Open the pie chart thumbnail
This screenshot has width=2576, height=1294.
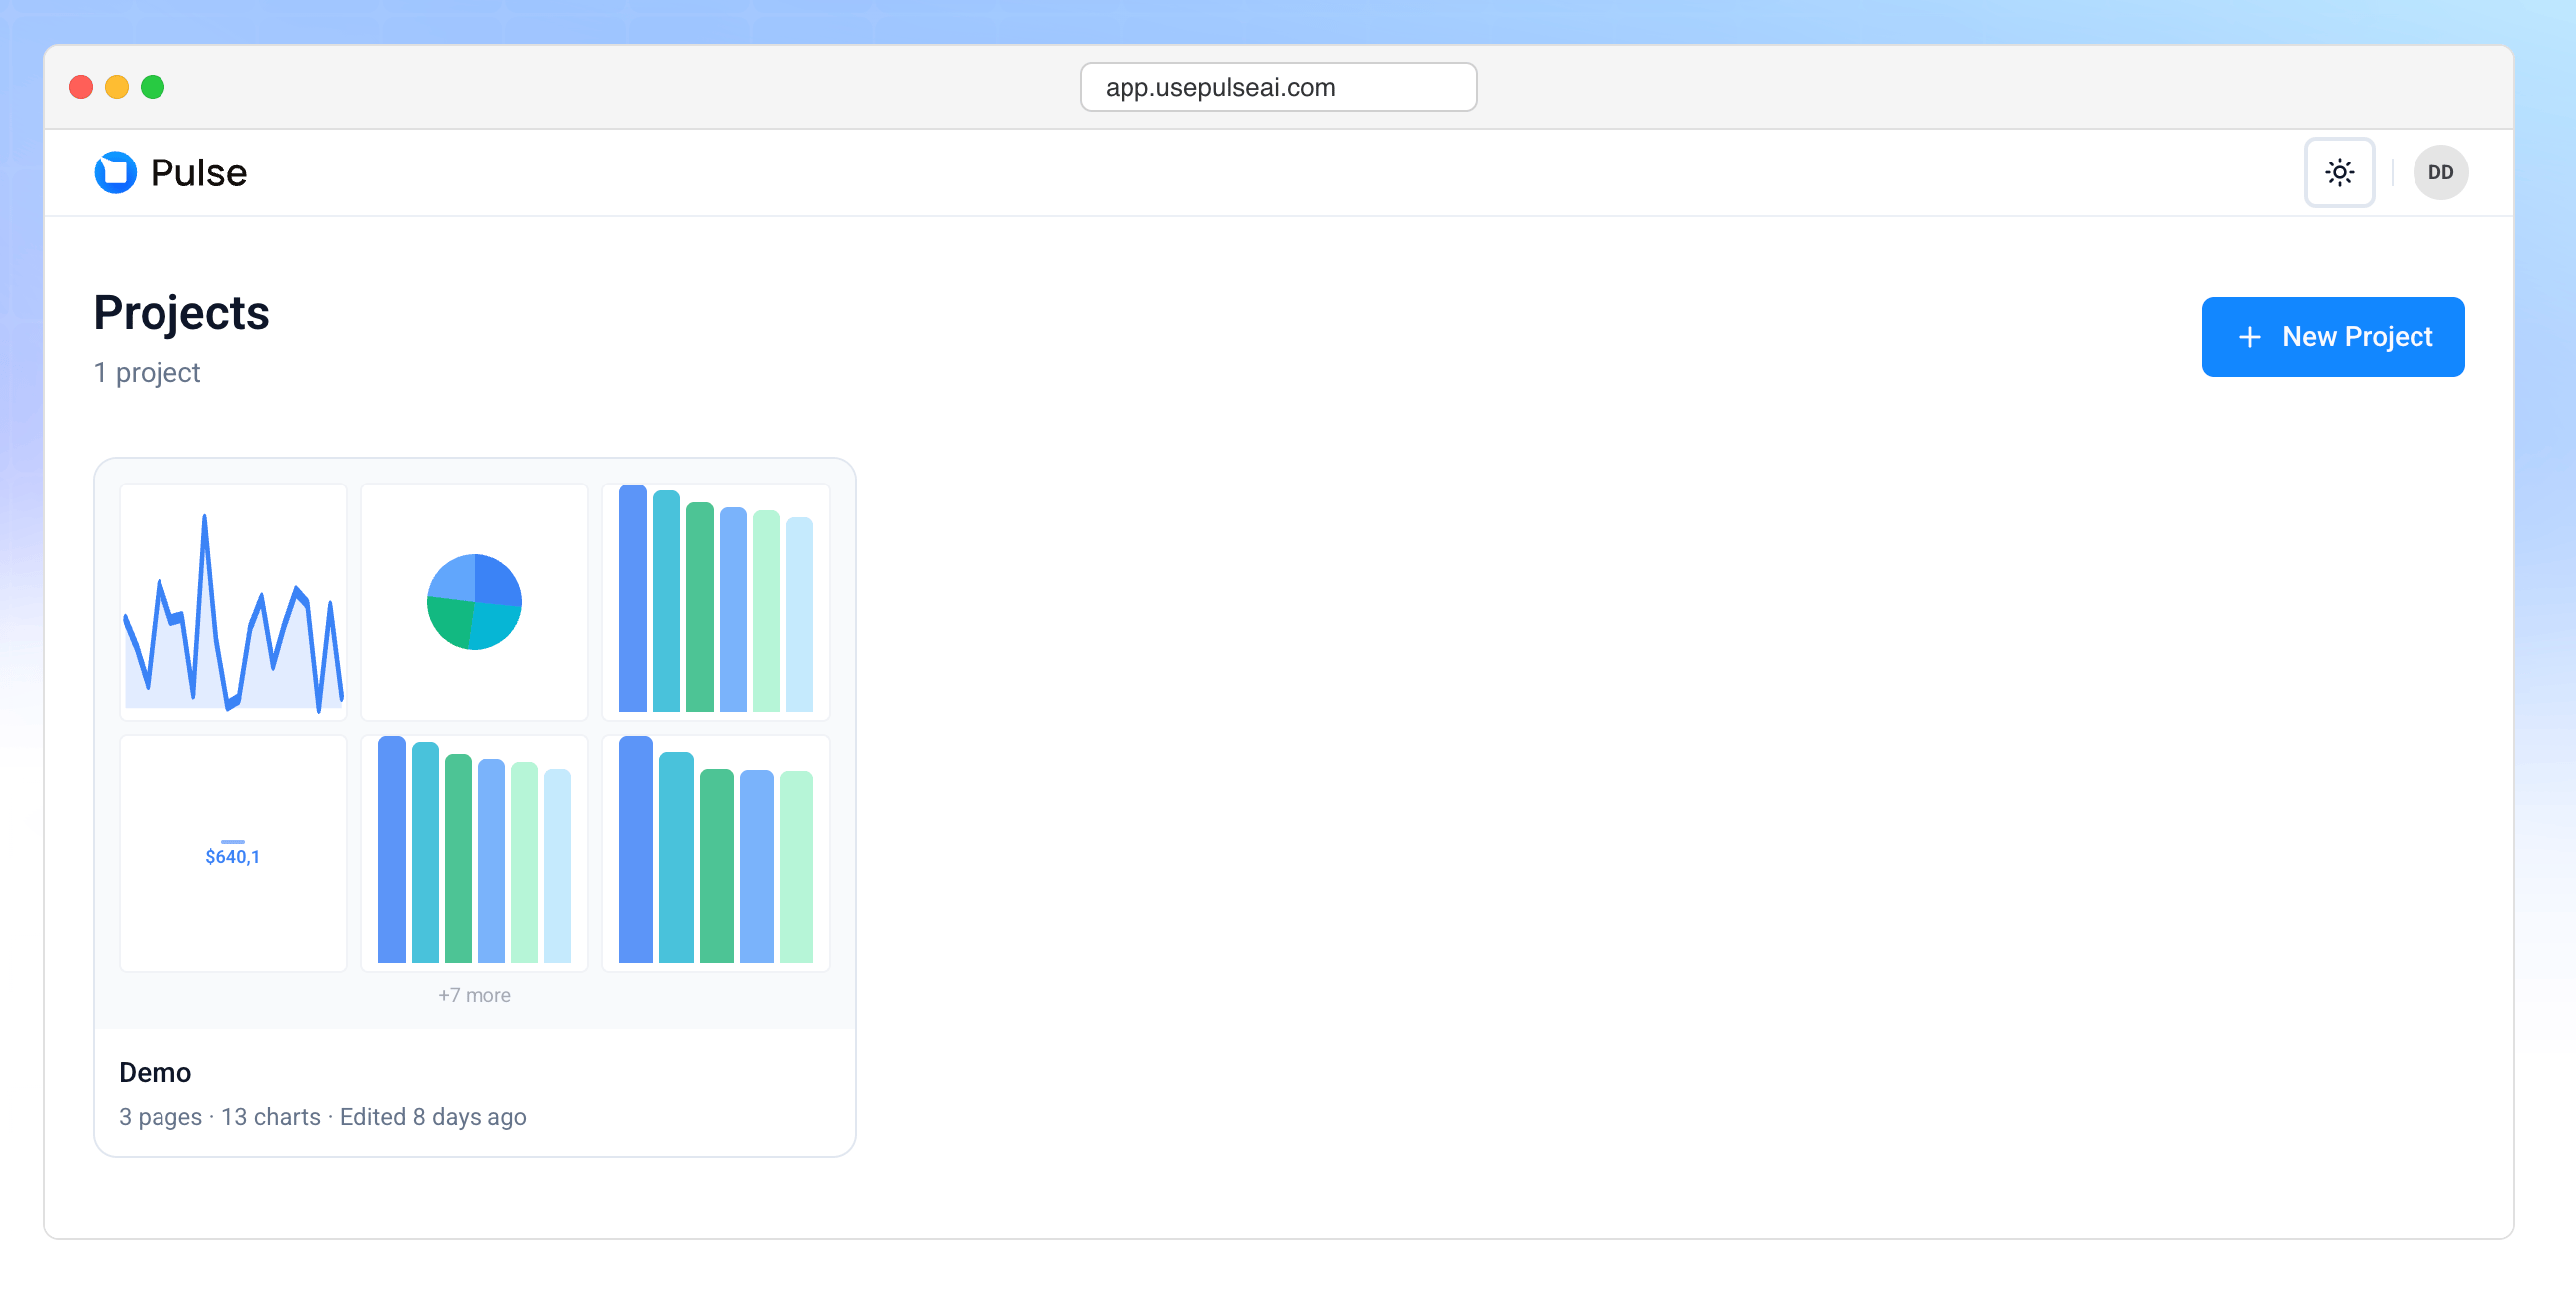click(474, 601)
